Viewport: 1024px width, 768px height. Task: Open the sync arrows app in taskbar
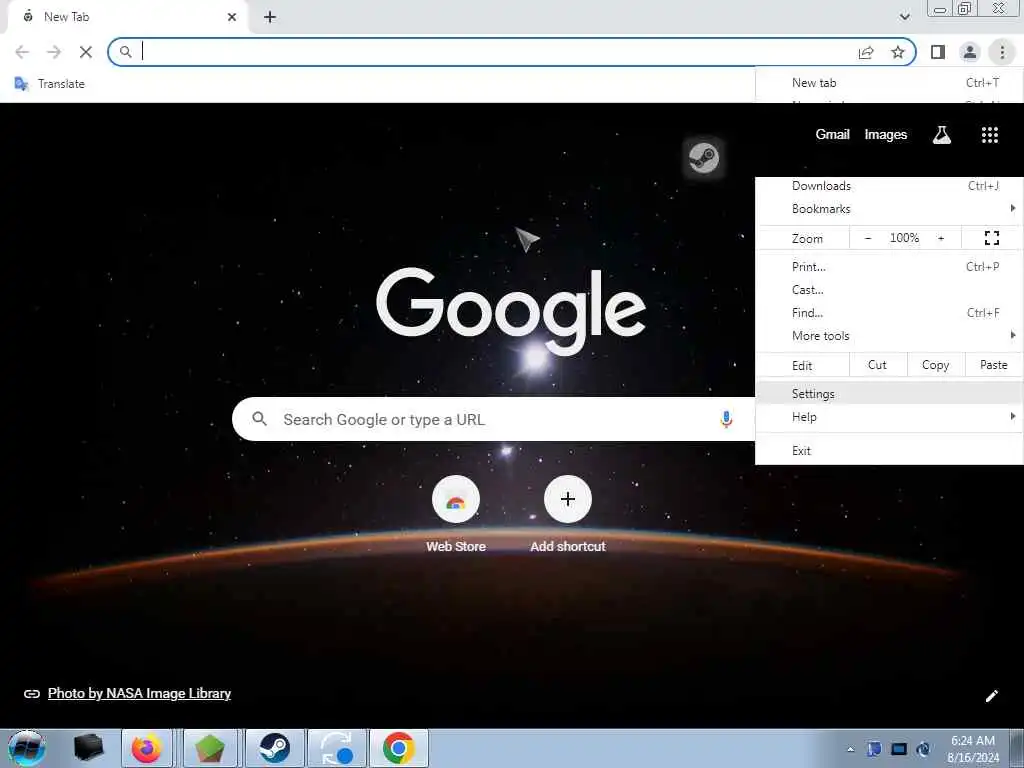pyautogui.click(x=337, y=748)
